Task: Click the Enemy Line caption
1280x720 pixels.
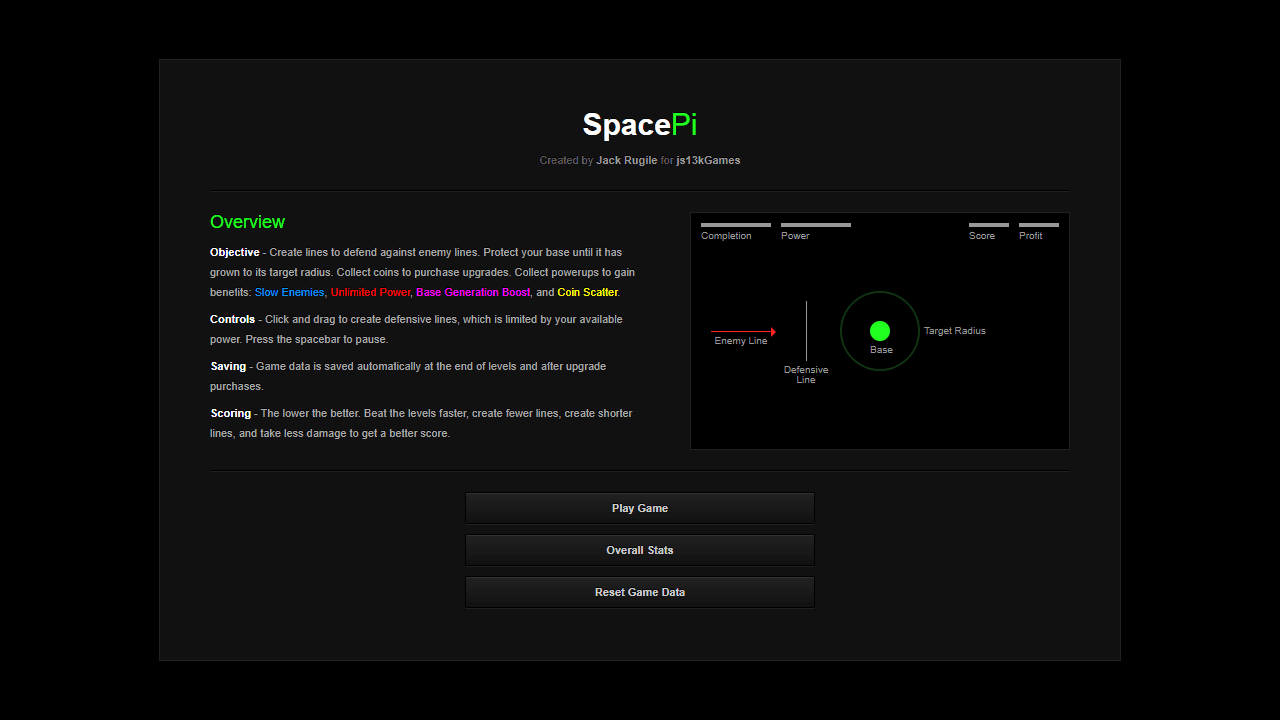Action: [741, 341]
